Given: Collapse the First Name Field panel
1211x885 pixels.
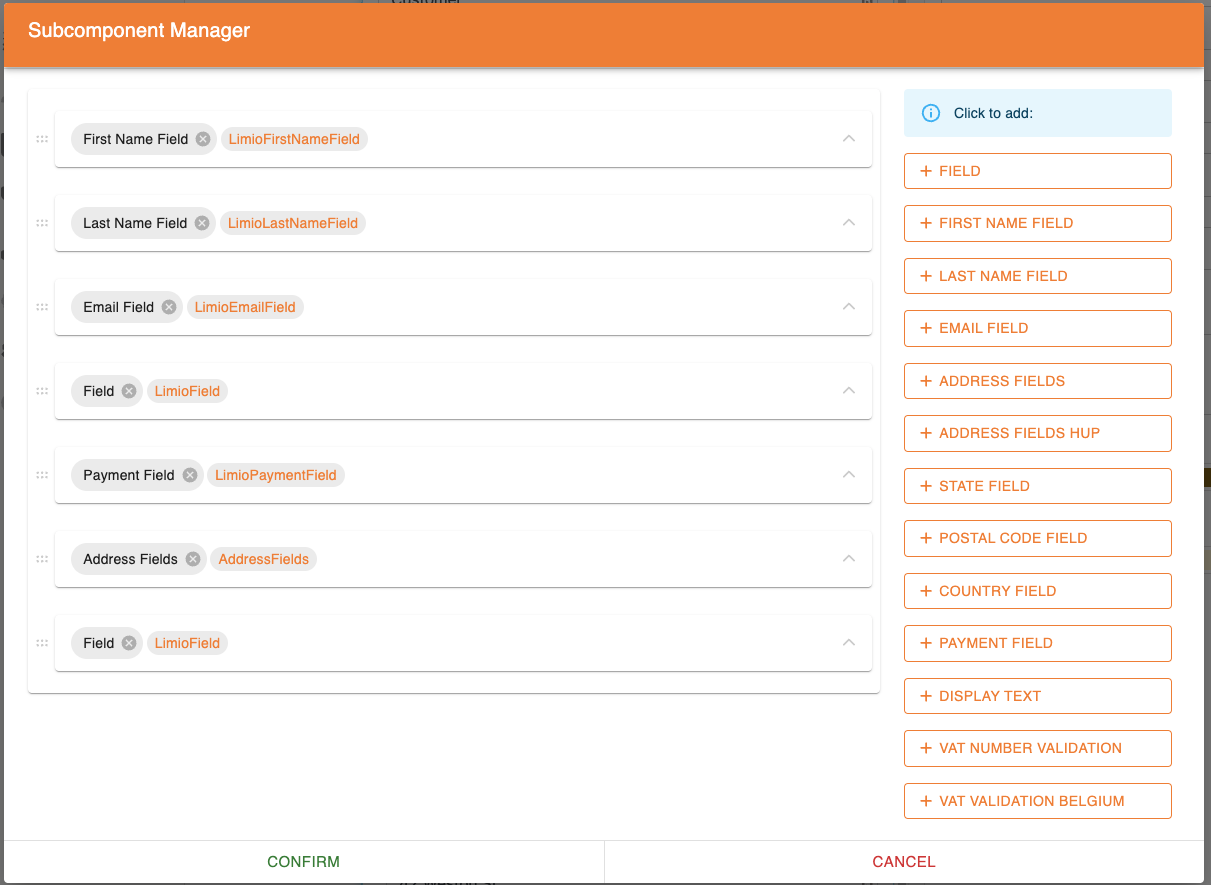Looking at the screenshot, I should pyautogui.click(x=849, y=139).
